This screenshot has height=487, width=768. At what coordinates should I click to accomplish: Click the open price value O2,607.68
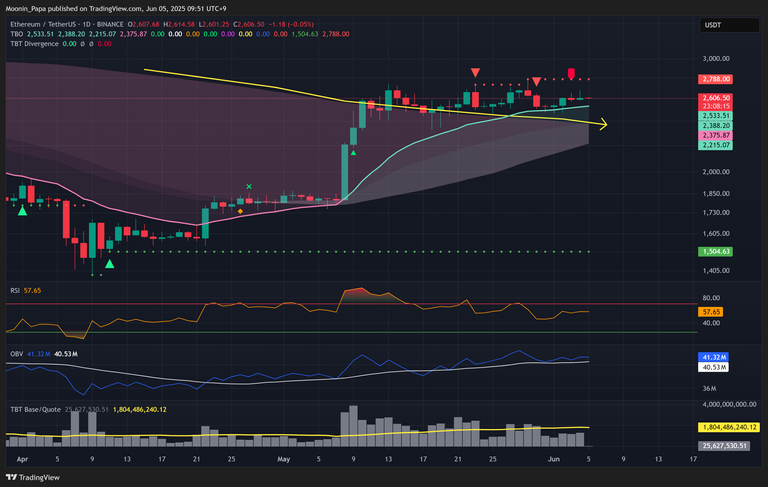click(144, 24)
